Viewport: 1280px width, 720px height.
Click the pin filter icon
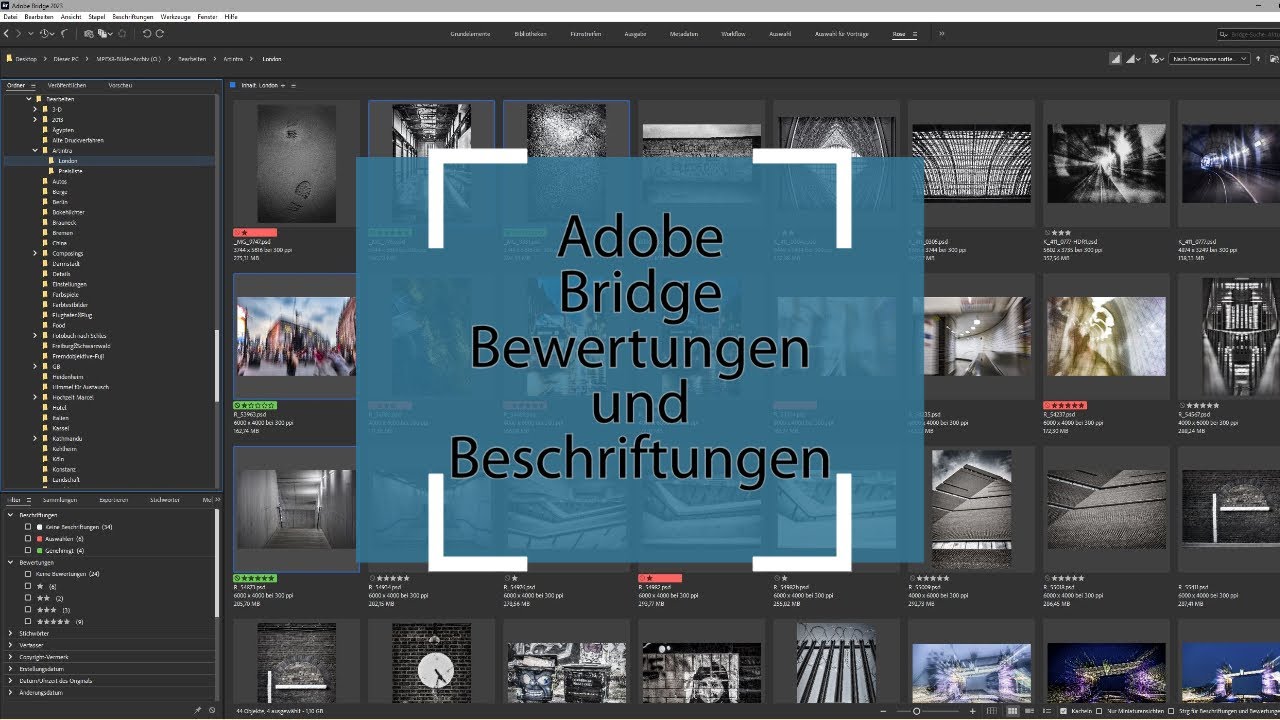coord(197,709)
